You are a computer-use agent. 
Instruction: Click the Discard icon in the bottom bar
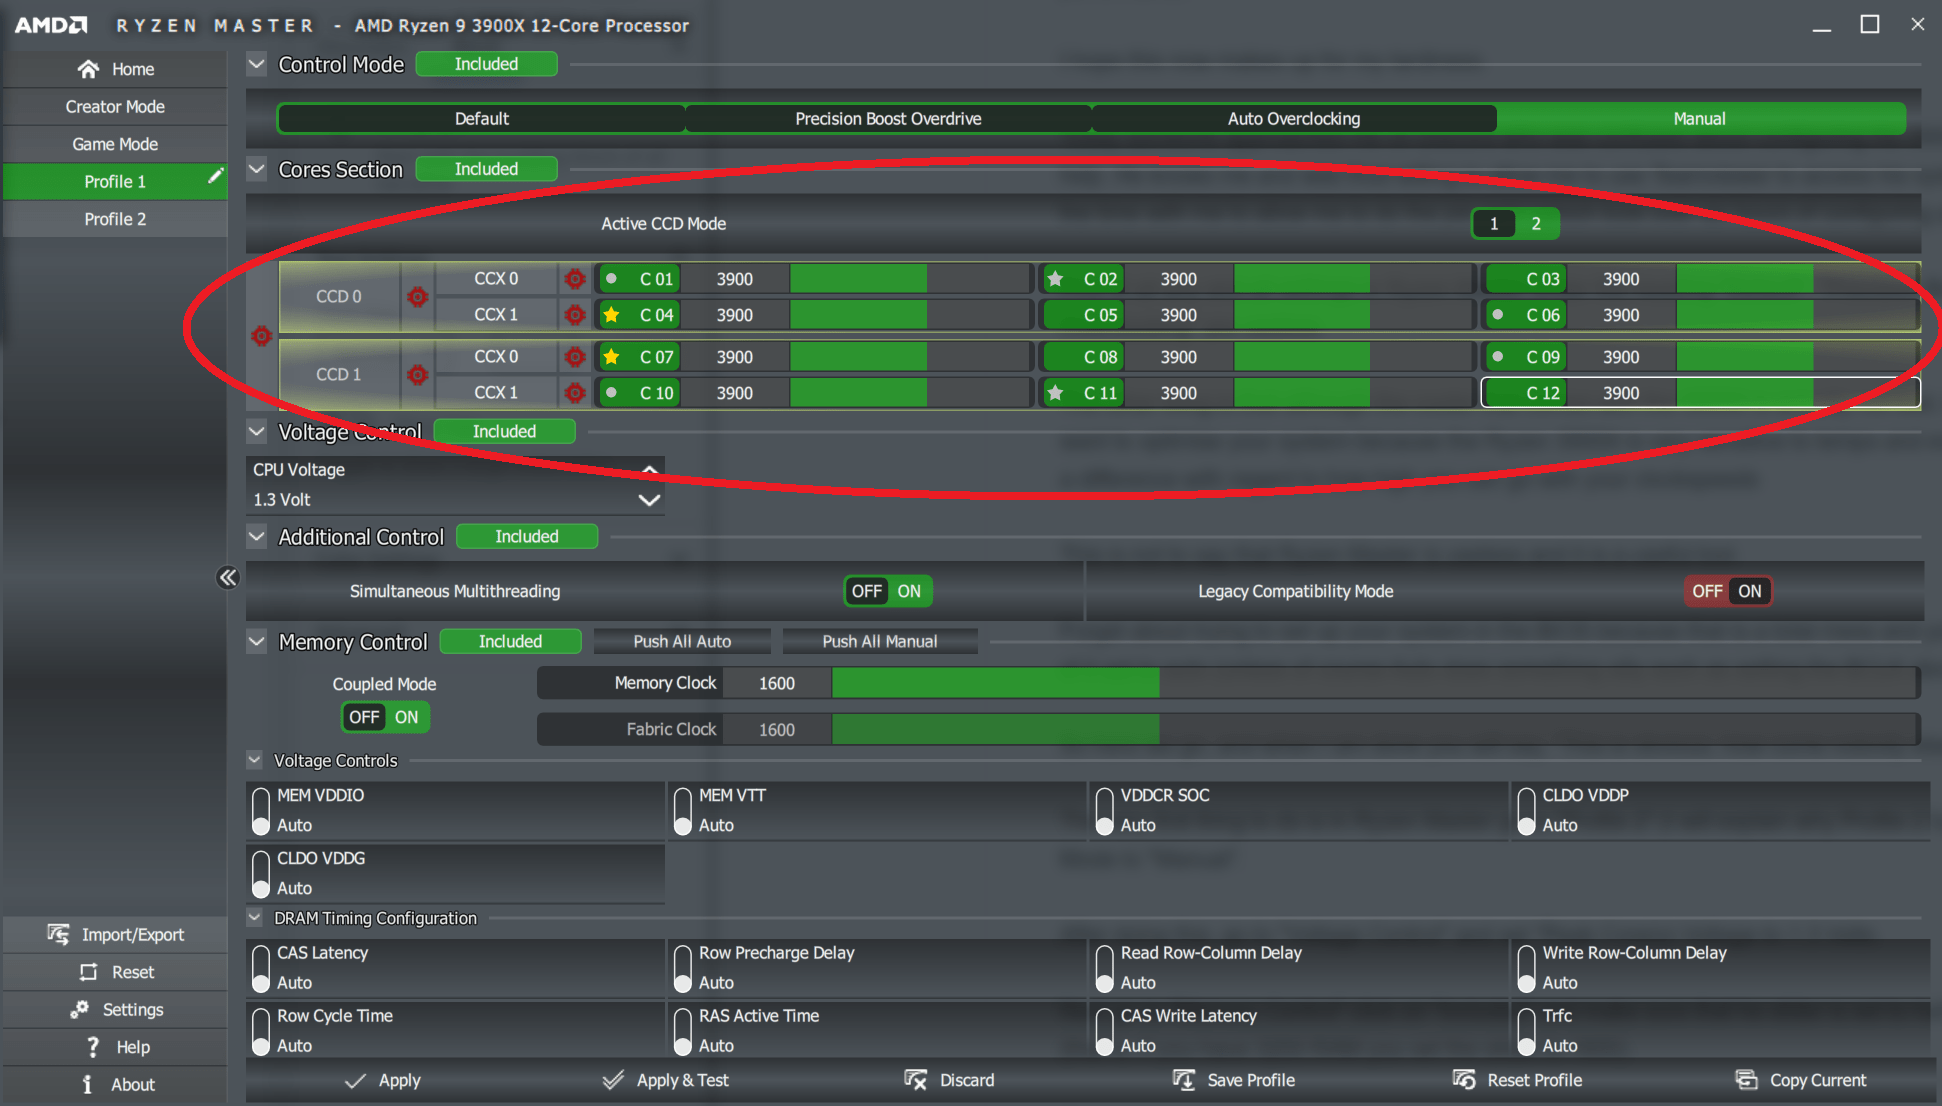click(x=916, y=1080)
